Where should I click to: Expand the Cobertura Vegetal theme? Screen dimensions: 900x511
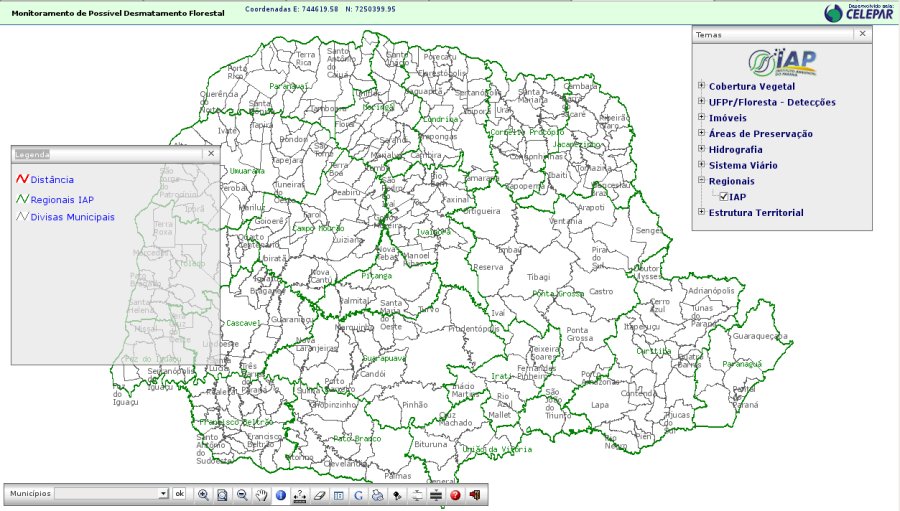pos(701,86)
